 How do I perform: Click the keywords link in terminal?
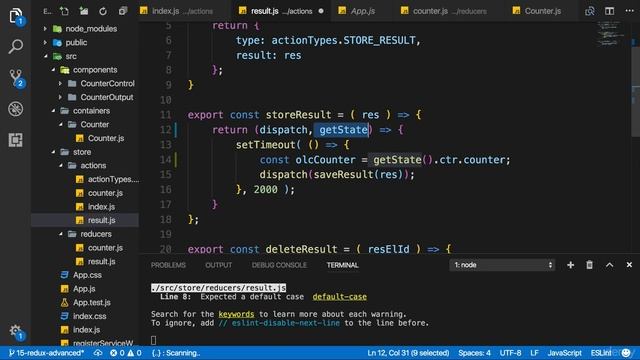pos(236,314)
